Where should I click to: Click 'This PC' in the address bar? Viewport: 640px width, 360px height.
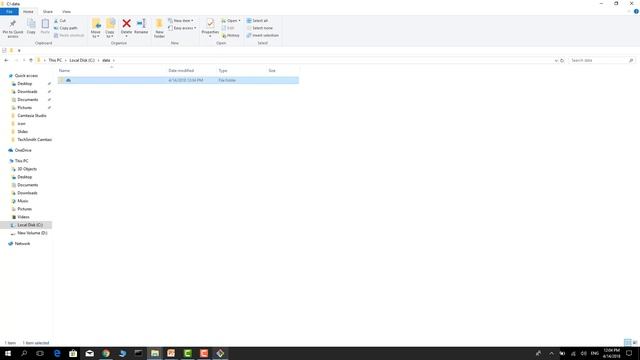(55, 60)
